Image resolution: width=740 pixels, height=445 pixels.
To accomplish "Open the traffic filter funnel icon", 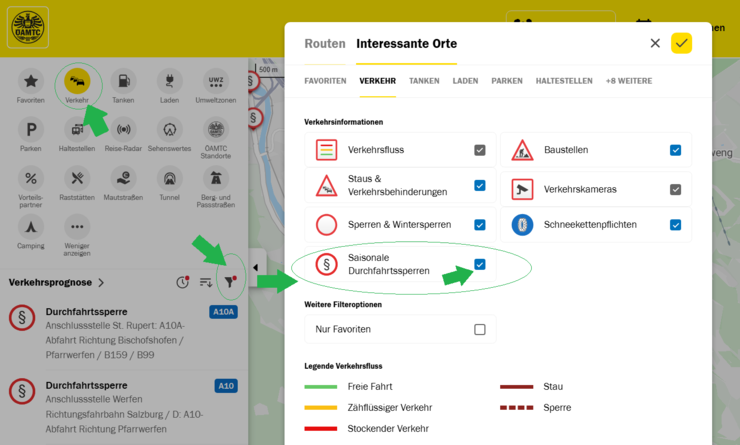I will pyautogui.click(x=230, y=282).
